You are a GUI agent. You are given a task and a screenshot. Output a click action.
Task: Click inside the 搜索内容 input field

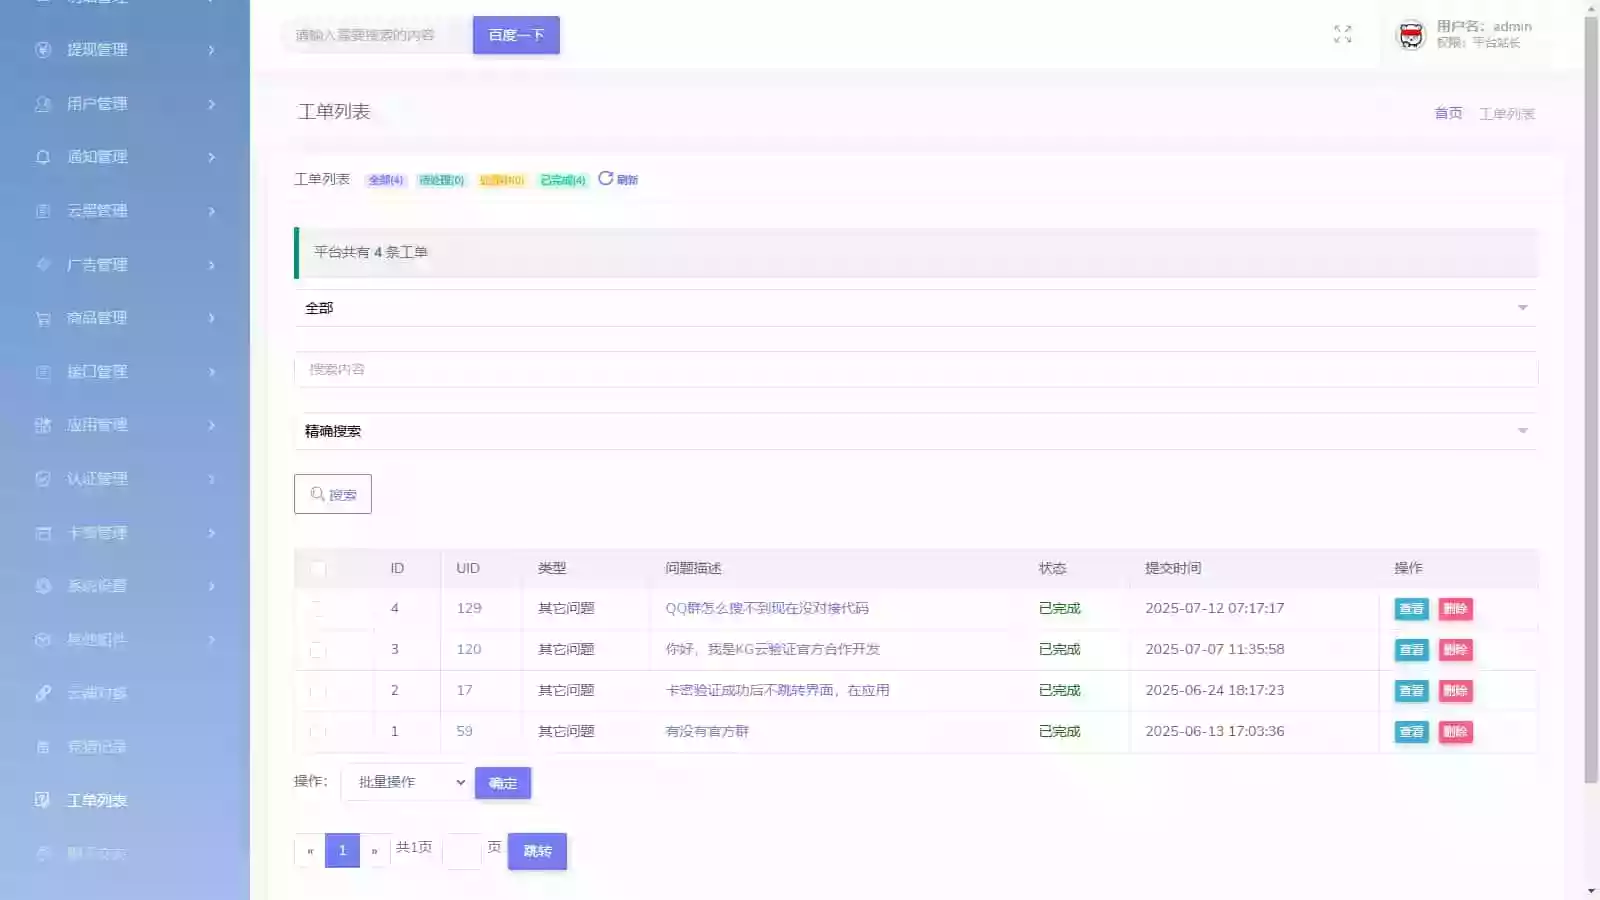(700, 370)
